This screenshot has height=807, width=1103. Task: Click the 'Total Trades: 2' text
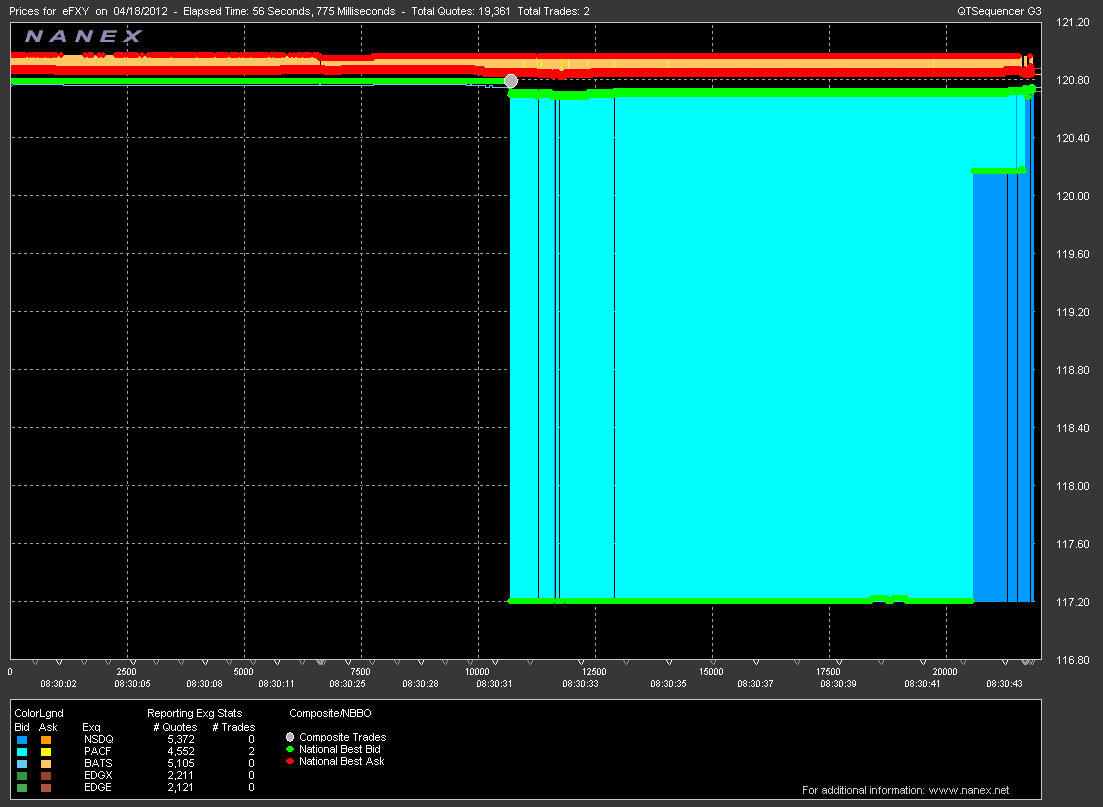(x=554, y=11)
